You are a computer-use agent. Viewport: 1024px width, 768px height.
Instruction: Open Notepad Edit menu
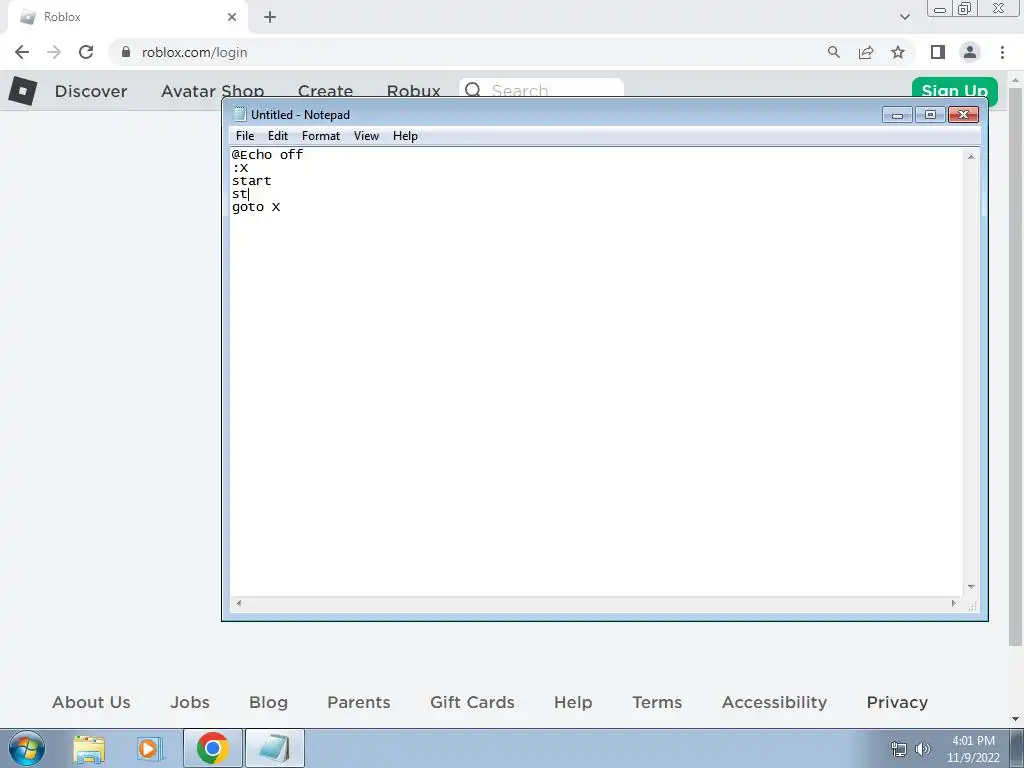[278, 136]
